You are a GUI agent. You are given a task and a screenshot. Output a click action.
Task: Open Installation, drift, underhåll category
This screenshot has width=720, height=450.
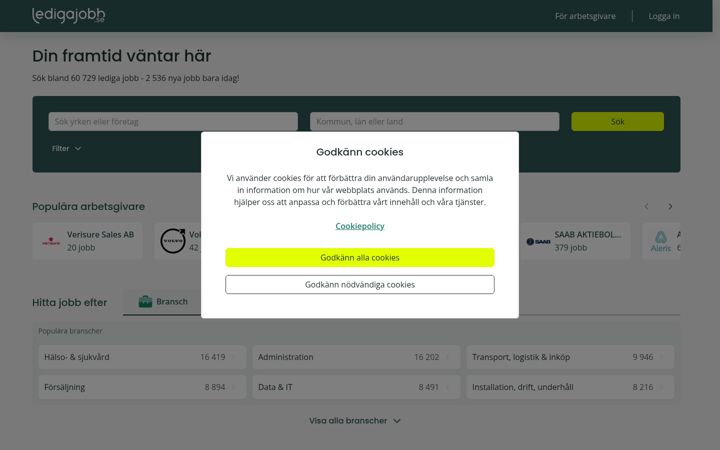click(x=570, y=387)
